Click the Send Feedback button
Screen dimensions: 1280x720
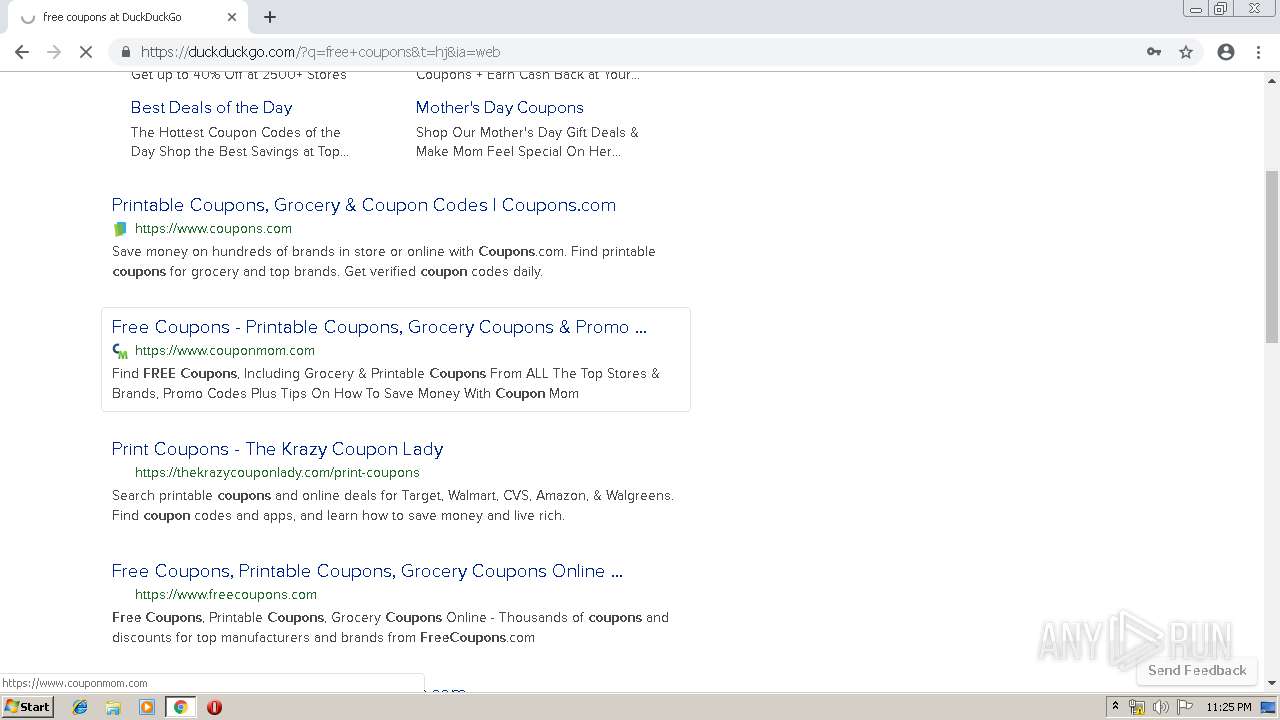[x=1197, y=670]
